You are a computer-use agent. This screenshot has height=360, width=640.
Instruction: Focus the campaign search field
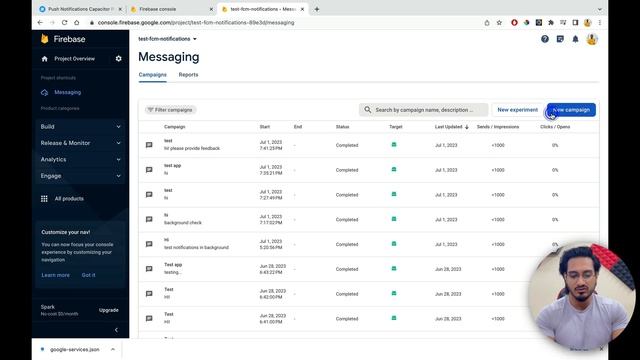click(423, 110)
